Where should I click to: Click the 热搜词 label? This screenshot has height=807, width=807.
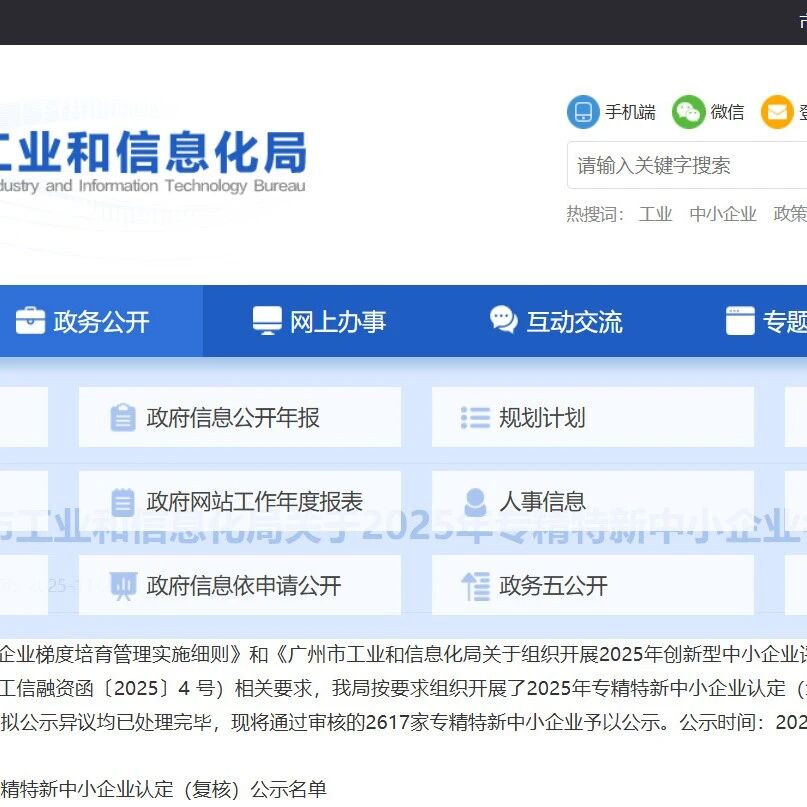pyautogui.click(x=595, y=214)
